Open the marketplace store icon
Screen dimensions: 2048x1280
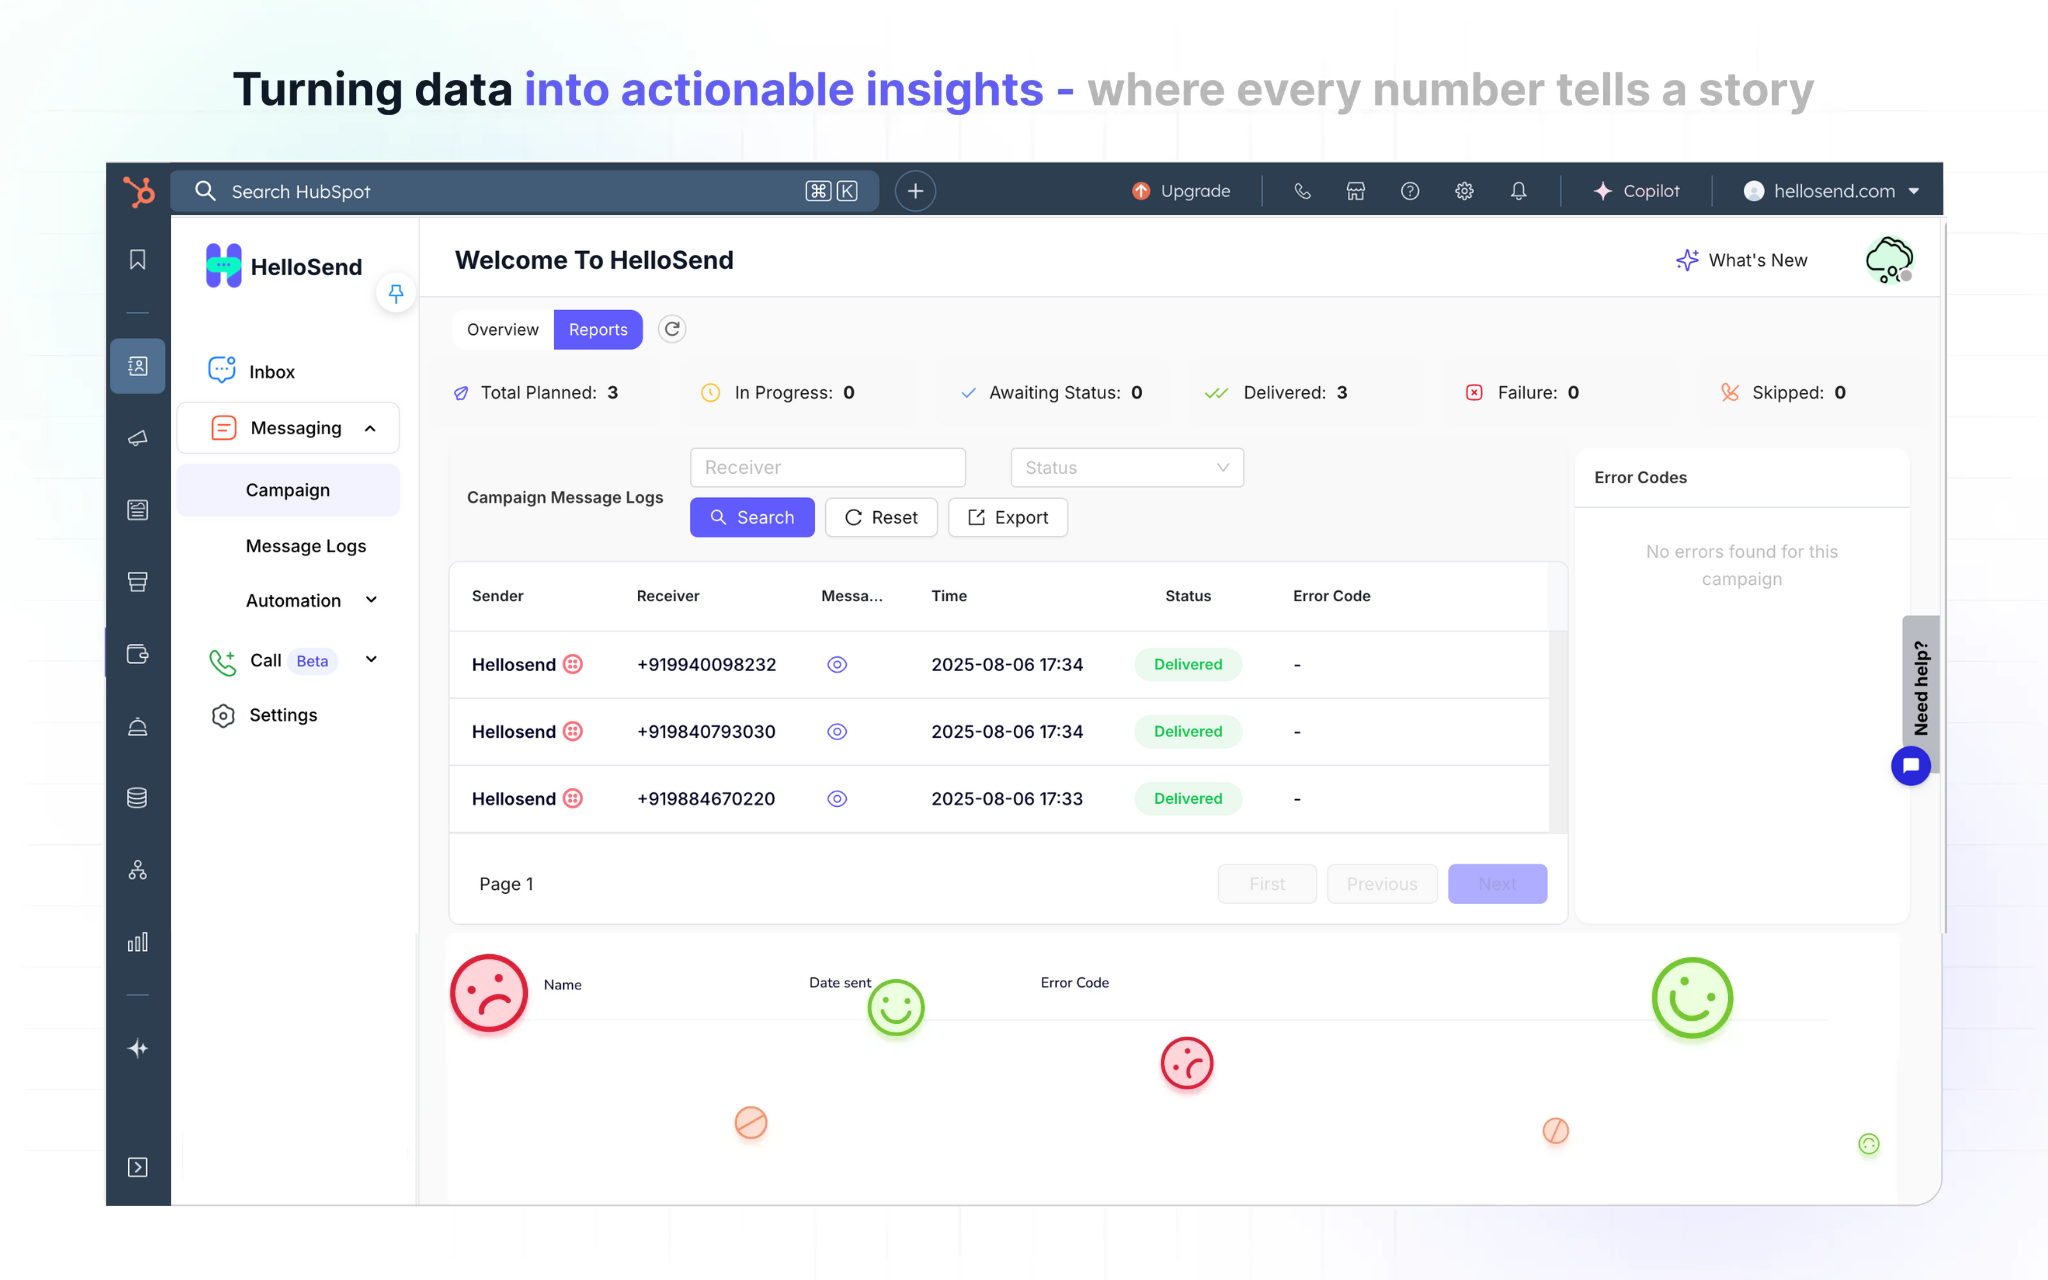(x=1356, y=191)
